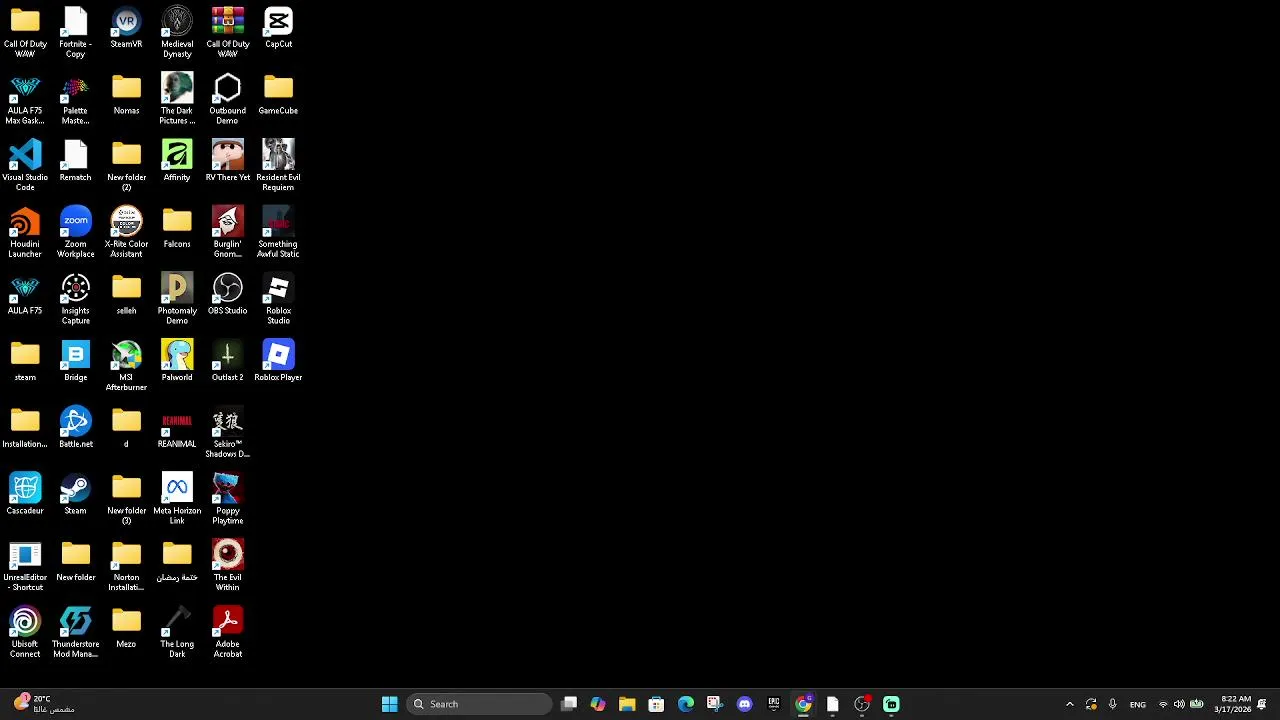This screenshot has height=720, width=1280.
Task: Select the Roblox Player shortcut
Action: pyautogui.click(x=278, y=362)
